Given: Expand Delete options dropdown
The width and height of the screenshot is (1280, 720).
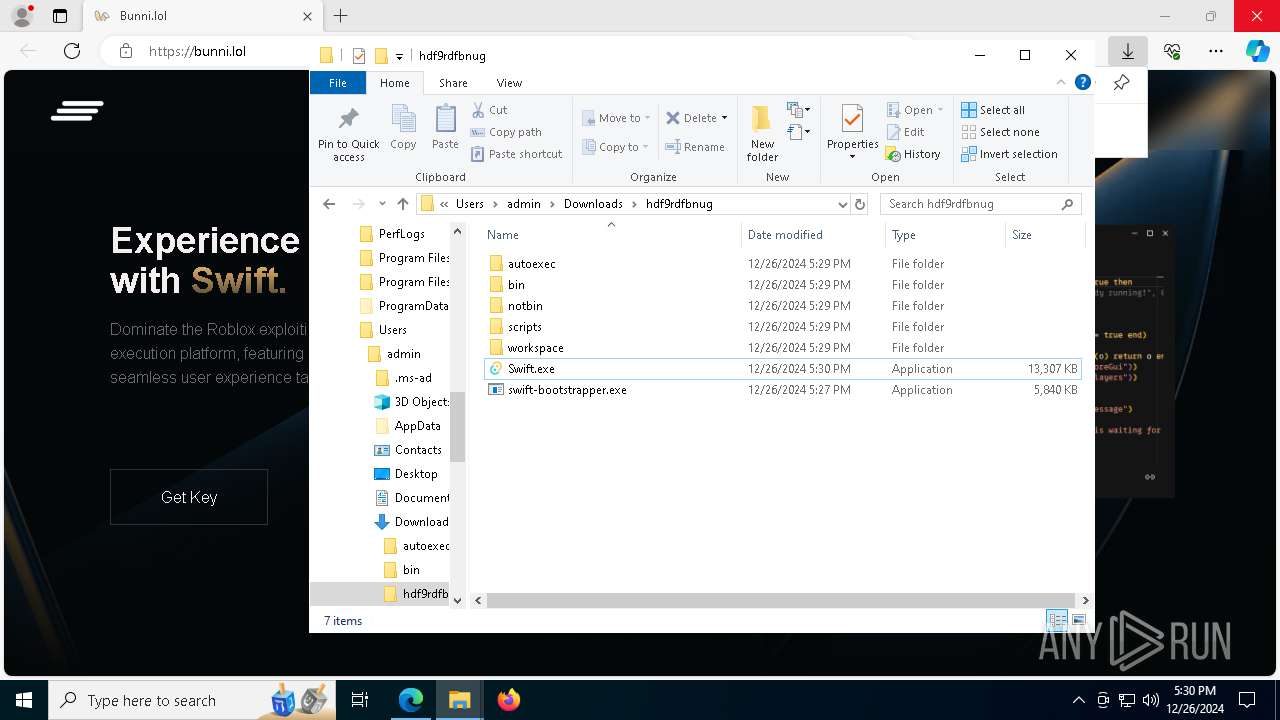Looking at the screenshot, I should [x=724, y=118].
